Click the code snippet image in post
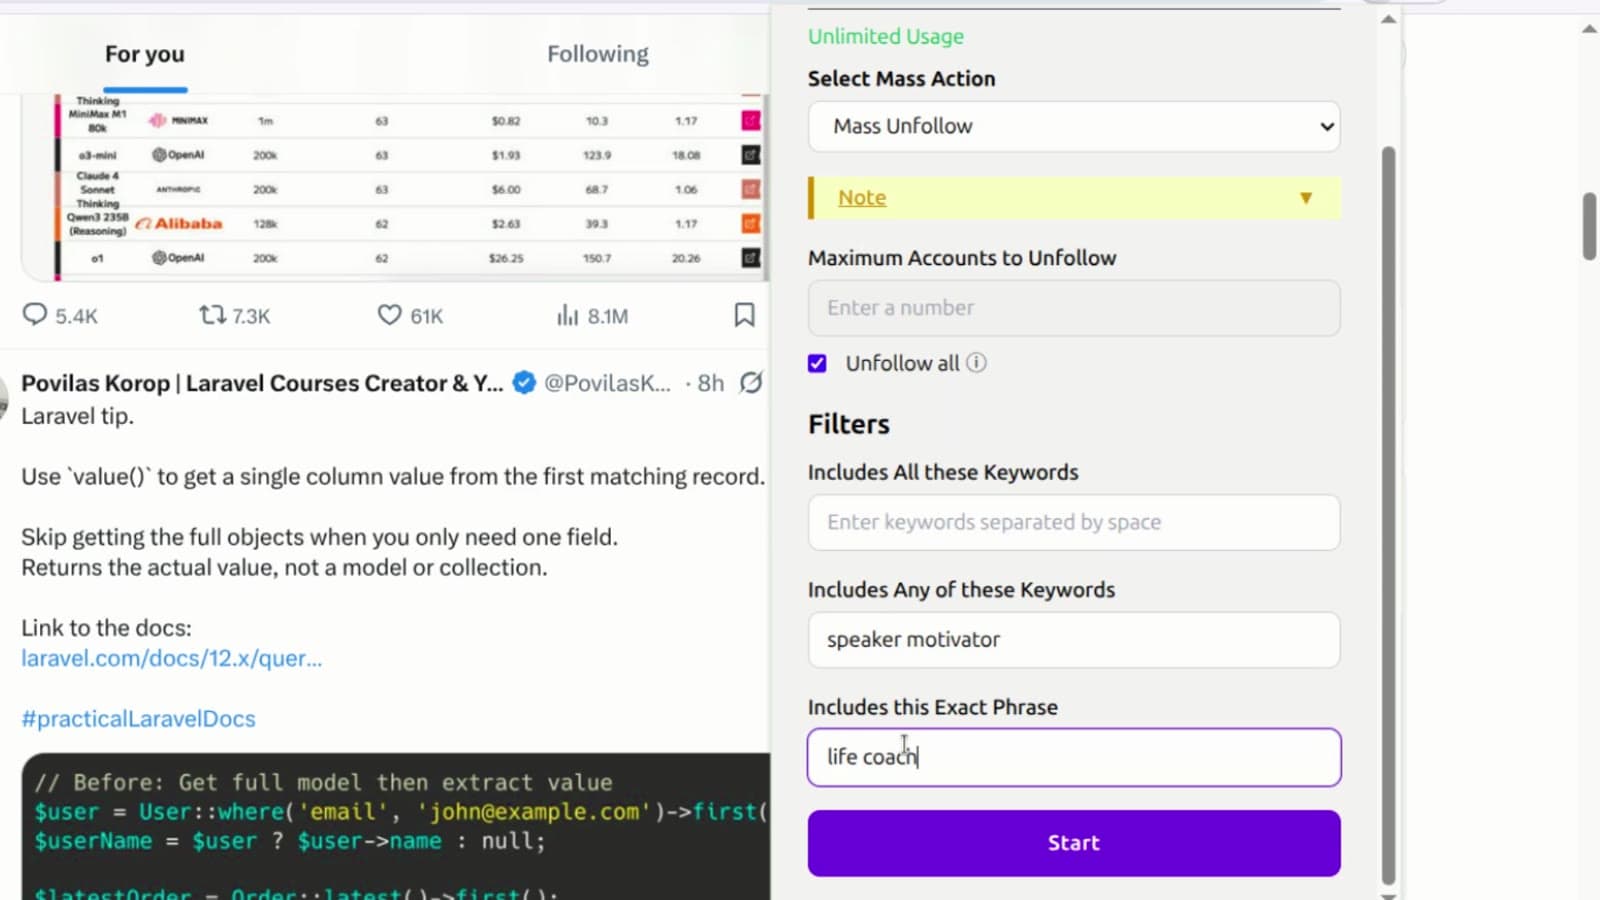This screenshot has height=900, width=1600. [x=396, y=826]
